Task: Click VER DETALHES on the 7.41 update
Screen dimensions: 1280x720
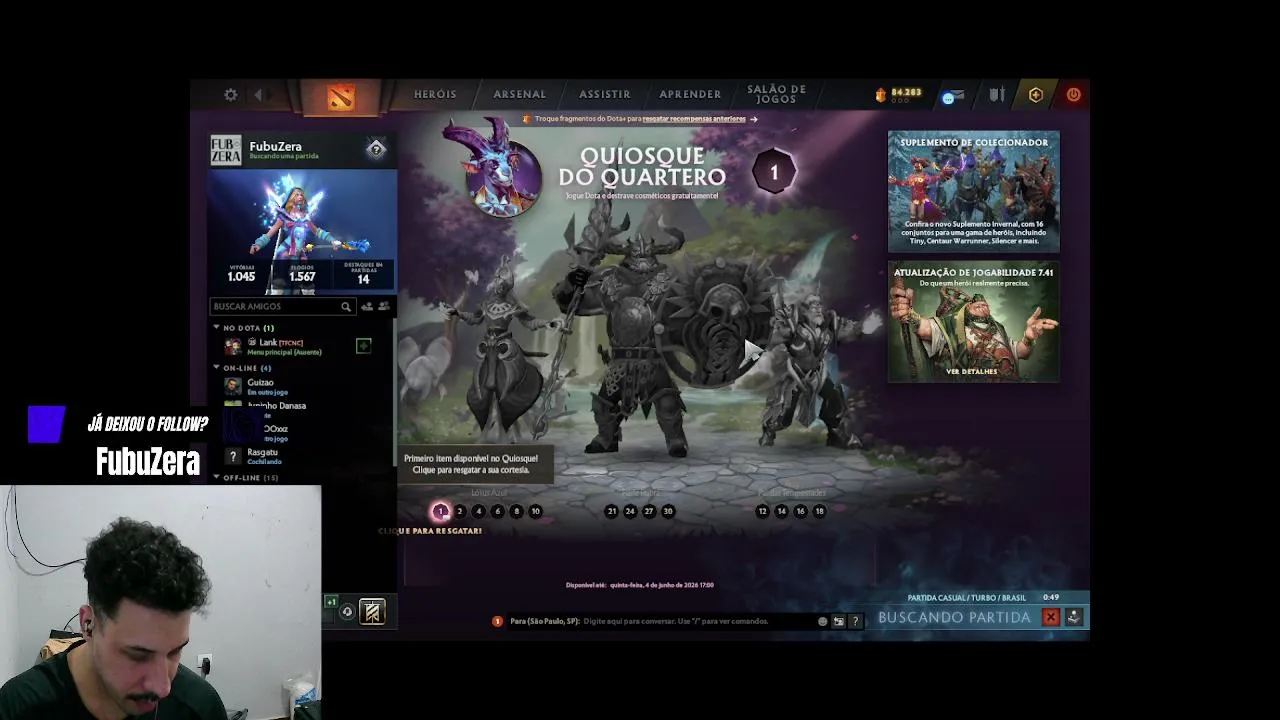Action: tap(972, 372)
